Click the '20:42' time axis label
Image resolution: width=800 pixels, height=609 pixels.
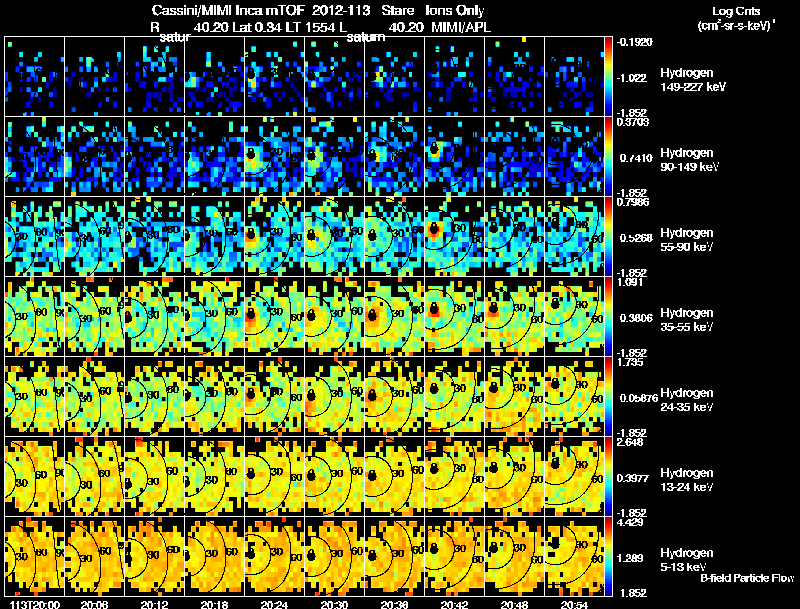(x=454, y=605)
